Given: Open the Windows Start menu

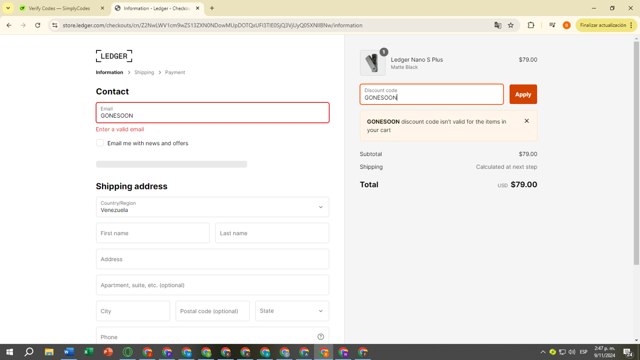Looking at the screenshot, I should [x=9, y=352].
